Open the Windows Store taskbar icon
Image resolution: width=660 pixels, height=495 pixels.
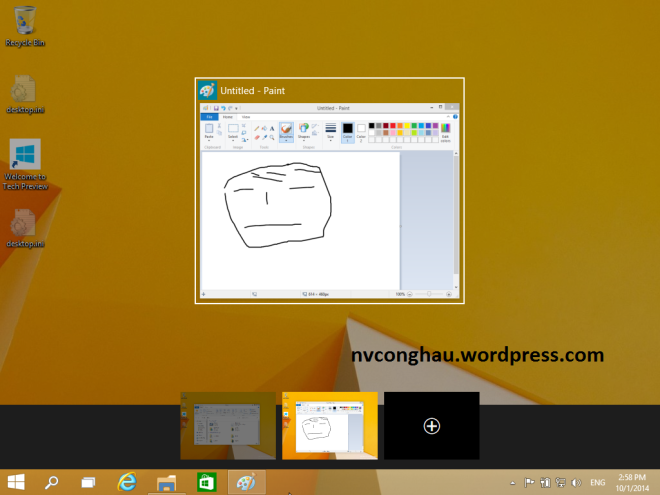[x=206, y=482]
